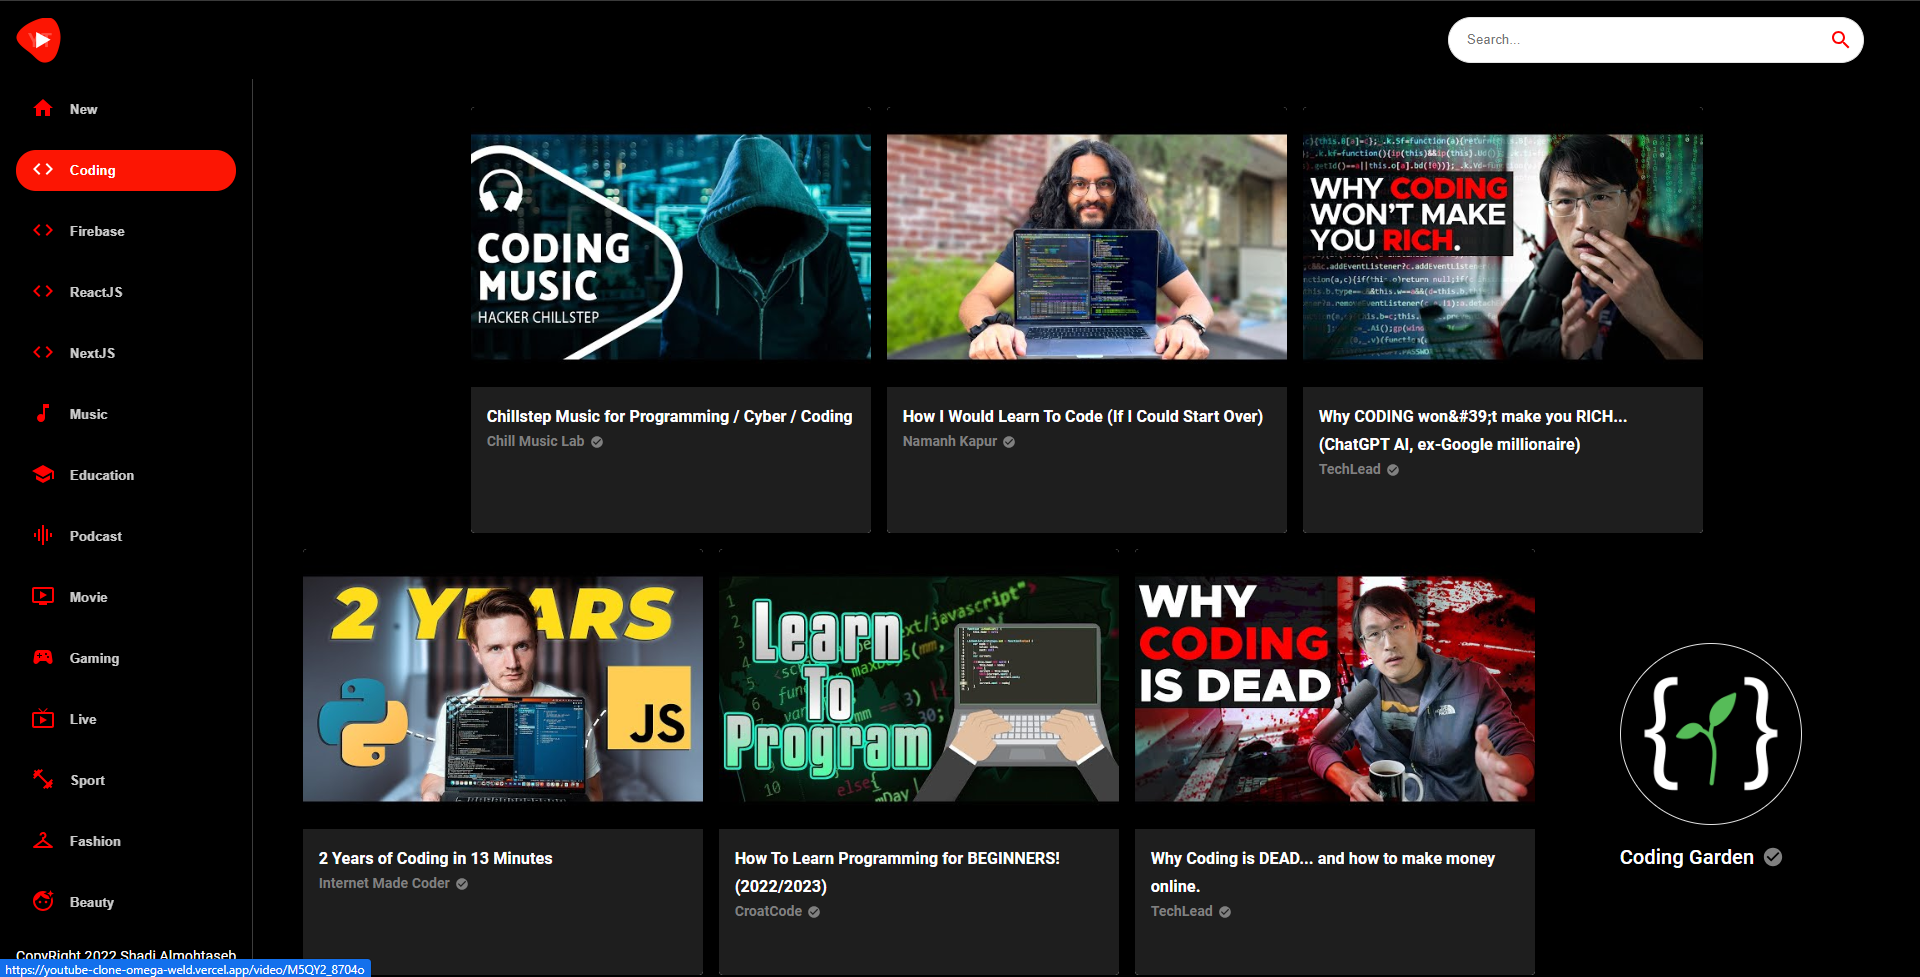Choose the NextJS category
1920x977 pixels.
coord(126,353)
